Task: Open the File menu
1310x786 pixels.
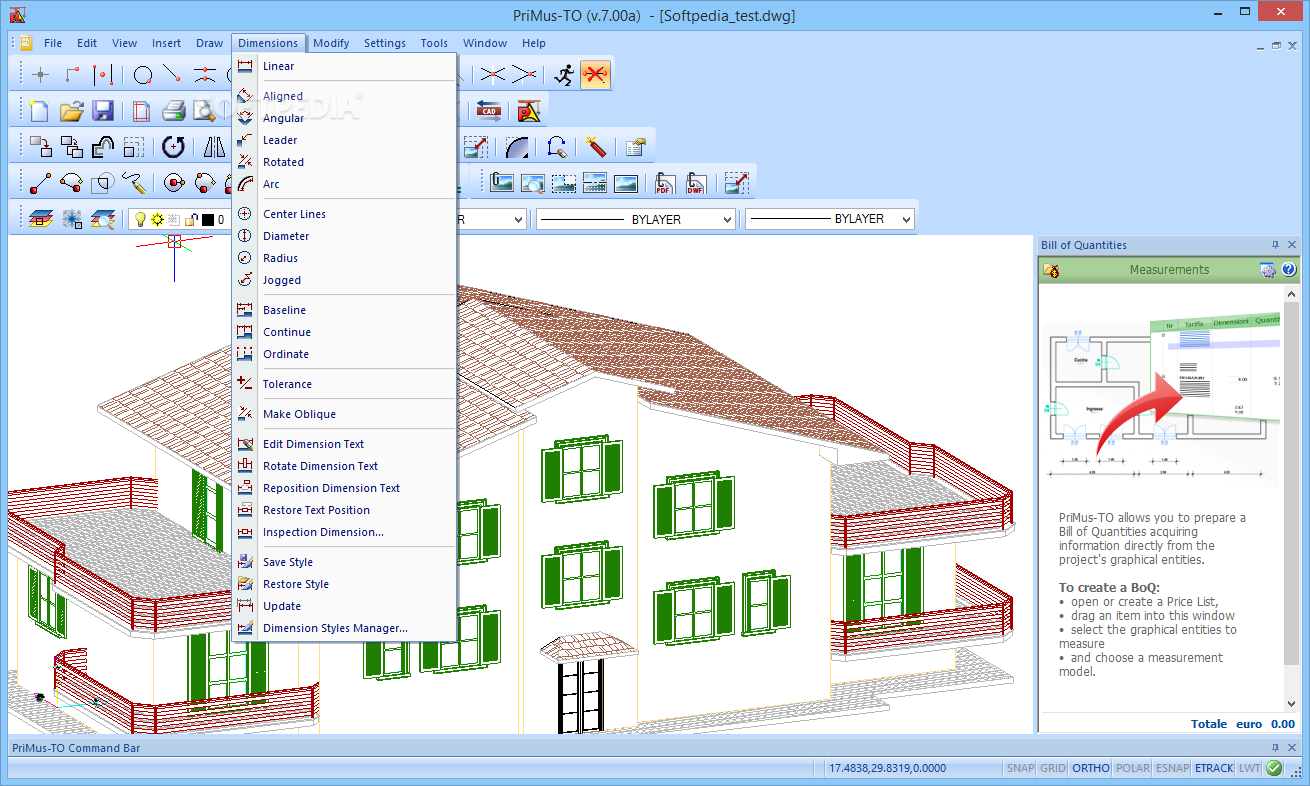Action: (53, 43)
